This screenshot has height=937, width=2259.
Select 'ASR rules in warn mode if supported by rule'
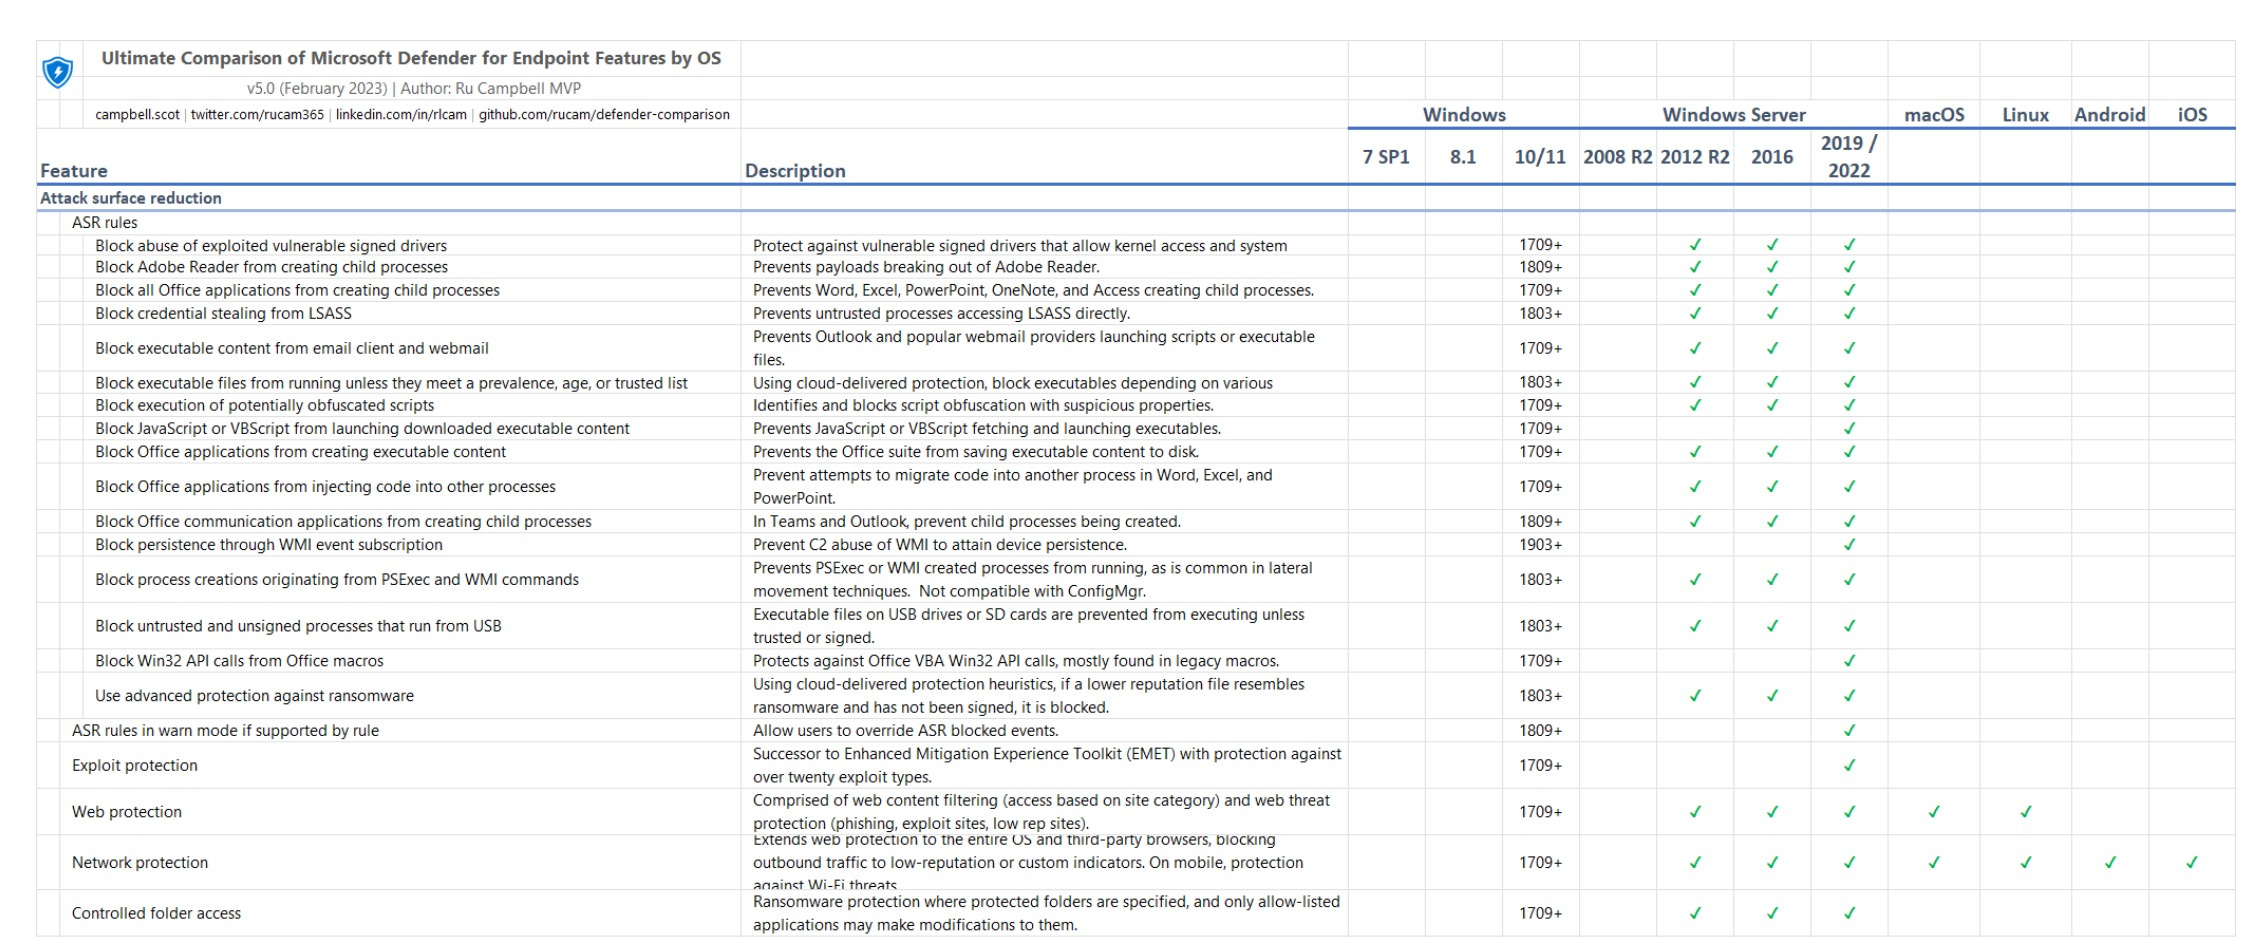click(x=225, y=731)
